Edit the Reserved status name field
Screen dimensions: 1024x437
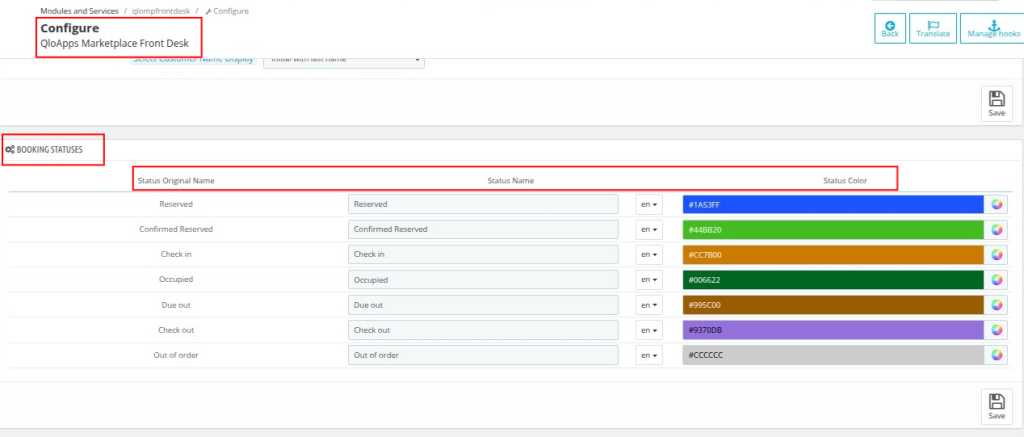tap(483, 204)
